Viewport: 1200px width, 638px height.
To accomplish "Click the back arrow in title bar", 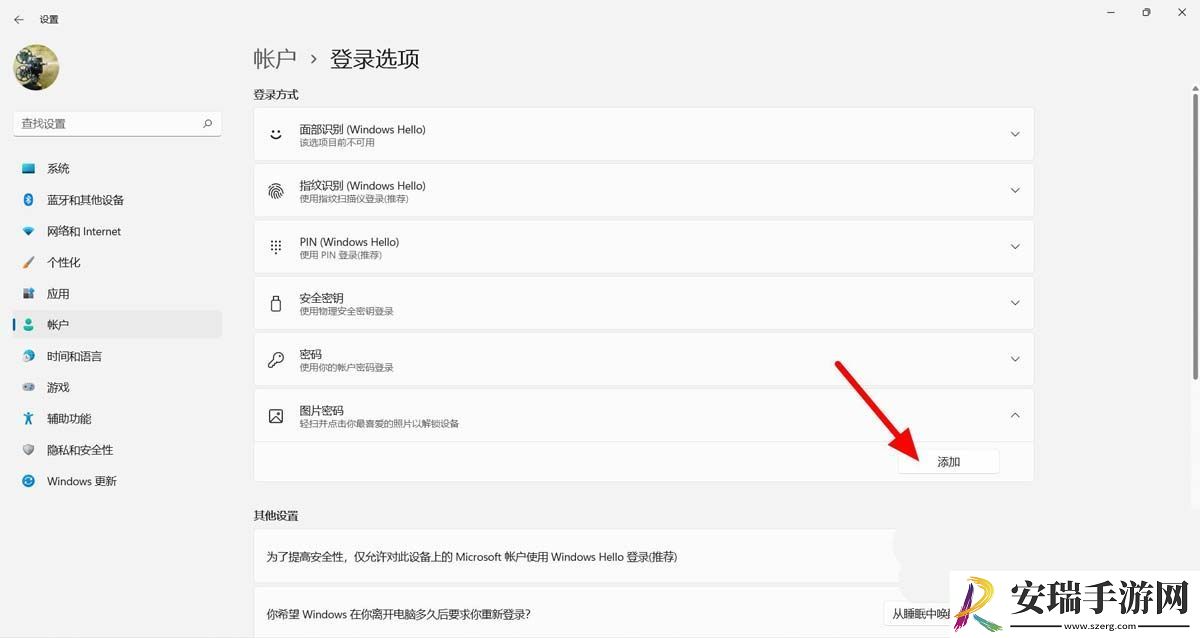I will (18, 19).
